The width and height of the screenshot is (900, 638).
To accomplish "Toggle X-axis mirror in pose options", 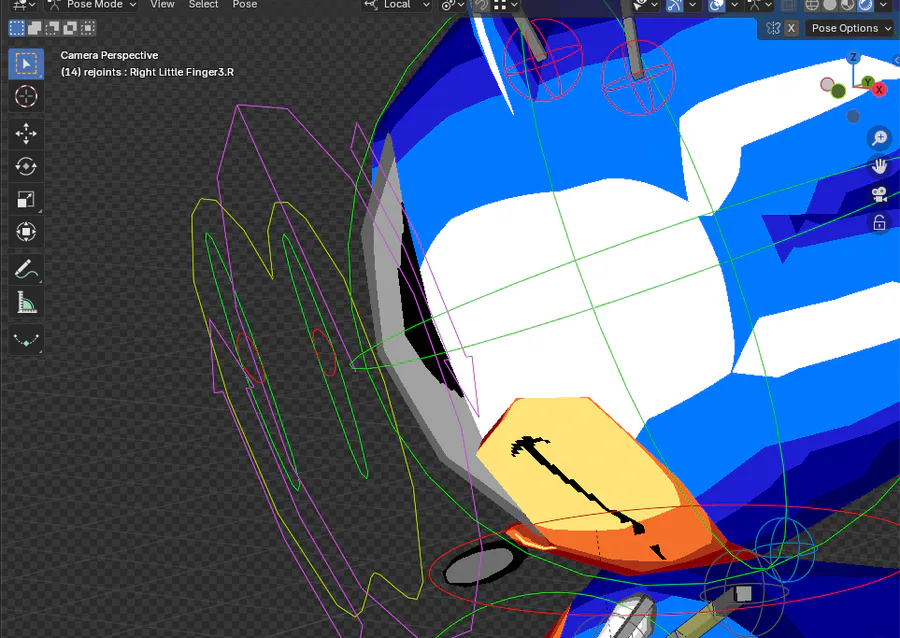I will (x=792, y=28).
